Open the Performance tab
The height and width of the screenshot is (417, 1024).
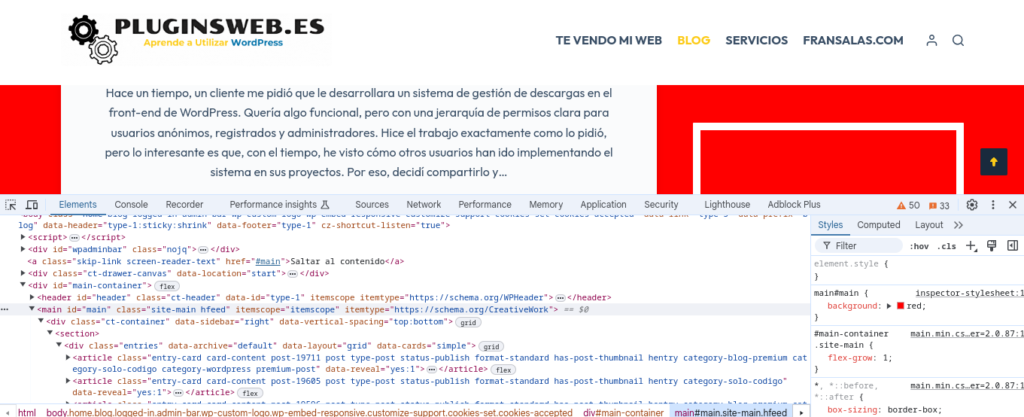point(485,205)
